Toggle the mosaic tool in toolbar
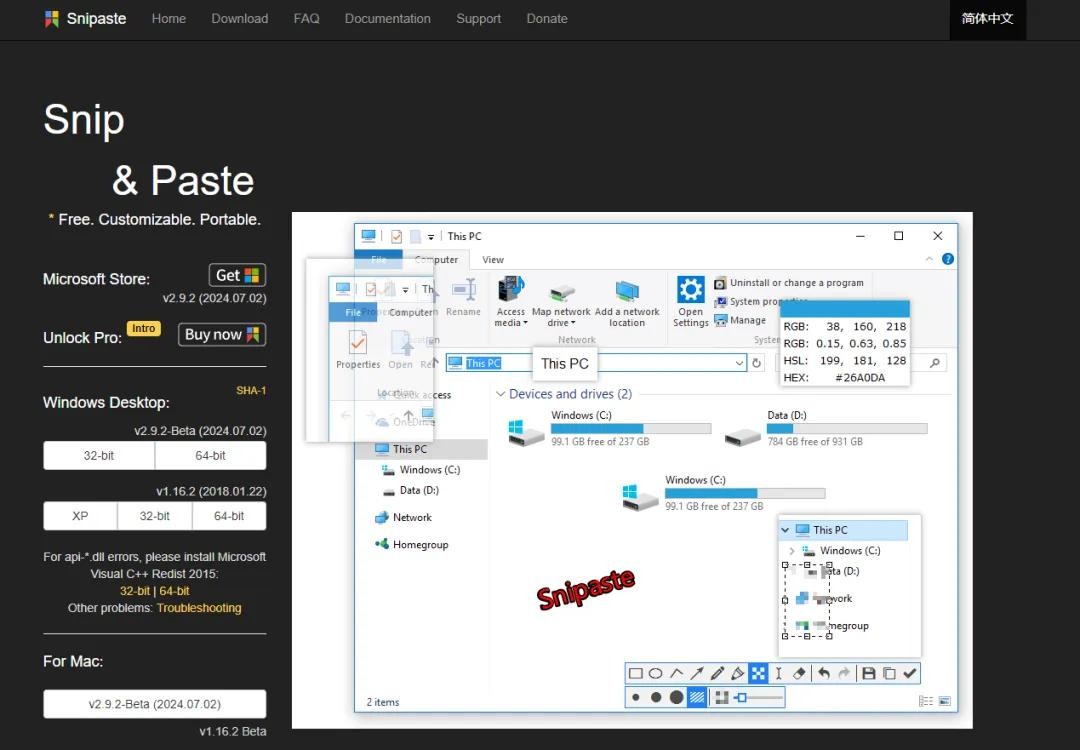1080x750 pixels. (x=758, y=674)
